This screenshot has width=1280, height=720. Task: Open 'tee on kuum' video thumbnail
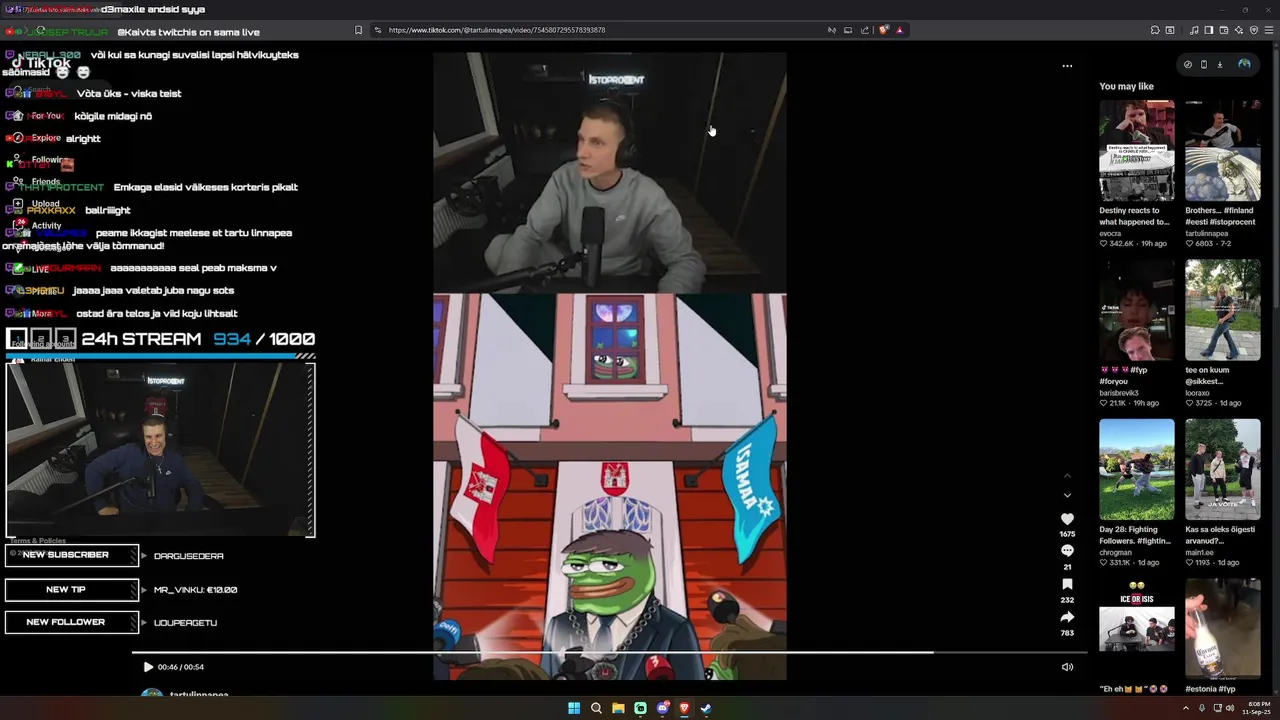tap(1223, 310)
